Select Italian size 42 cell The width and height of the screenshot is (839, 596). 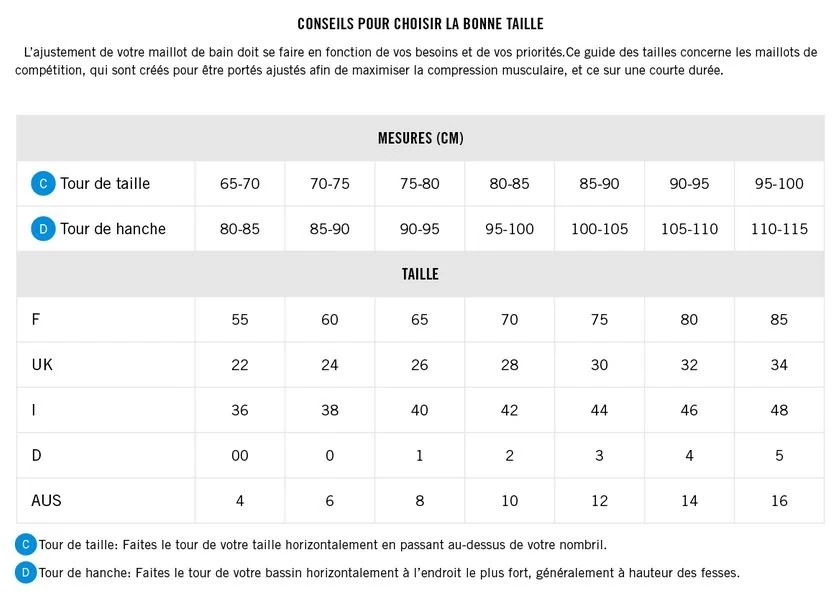click(509, 410)
